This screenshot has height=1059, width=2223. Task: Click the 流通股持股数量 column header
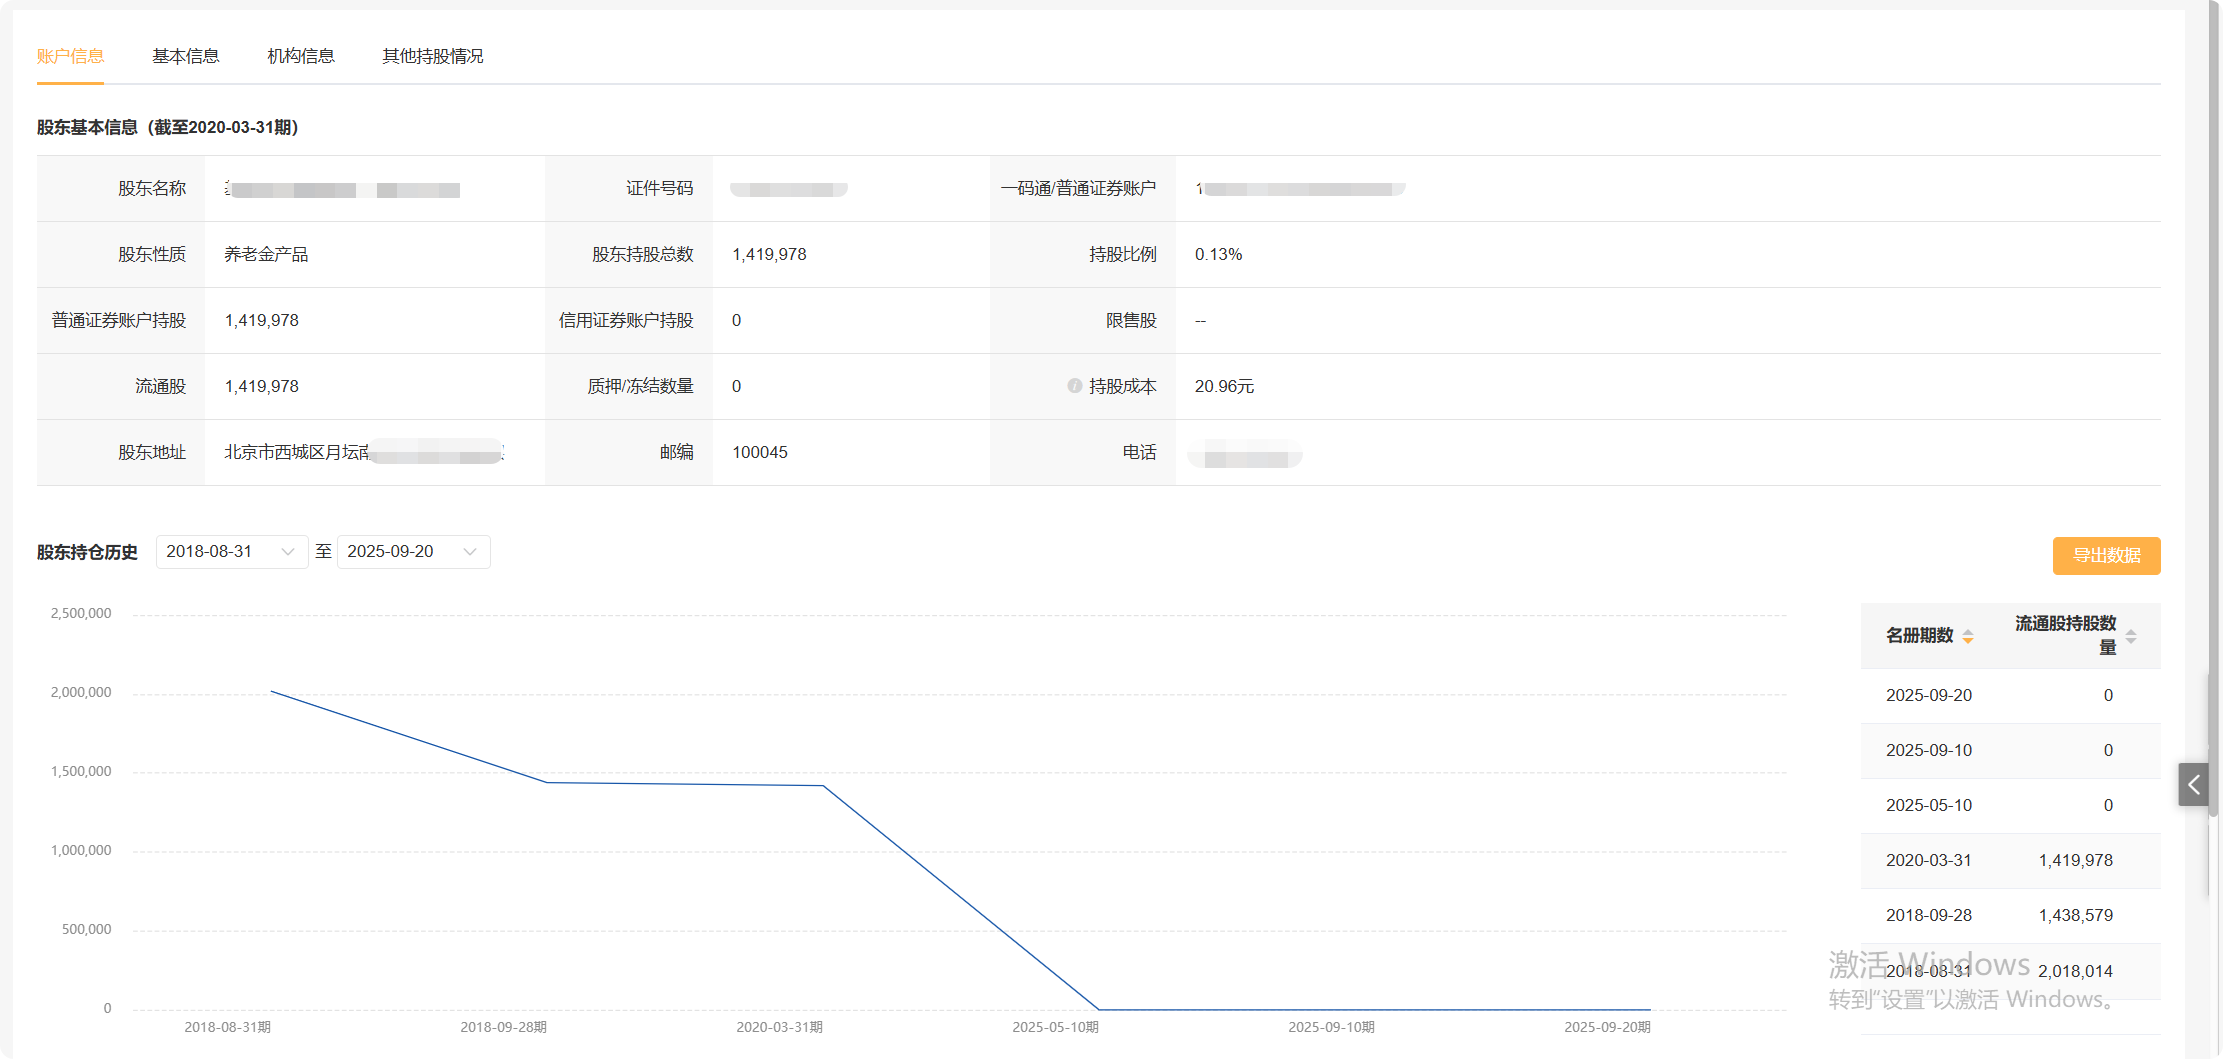[x=2066, y=636]
